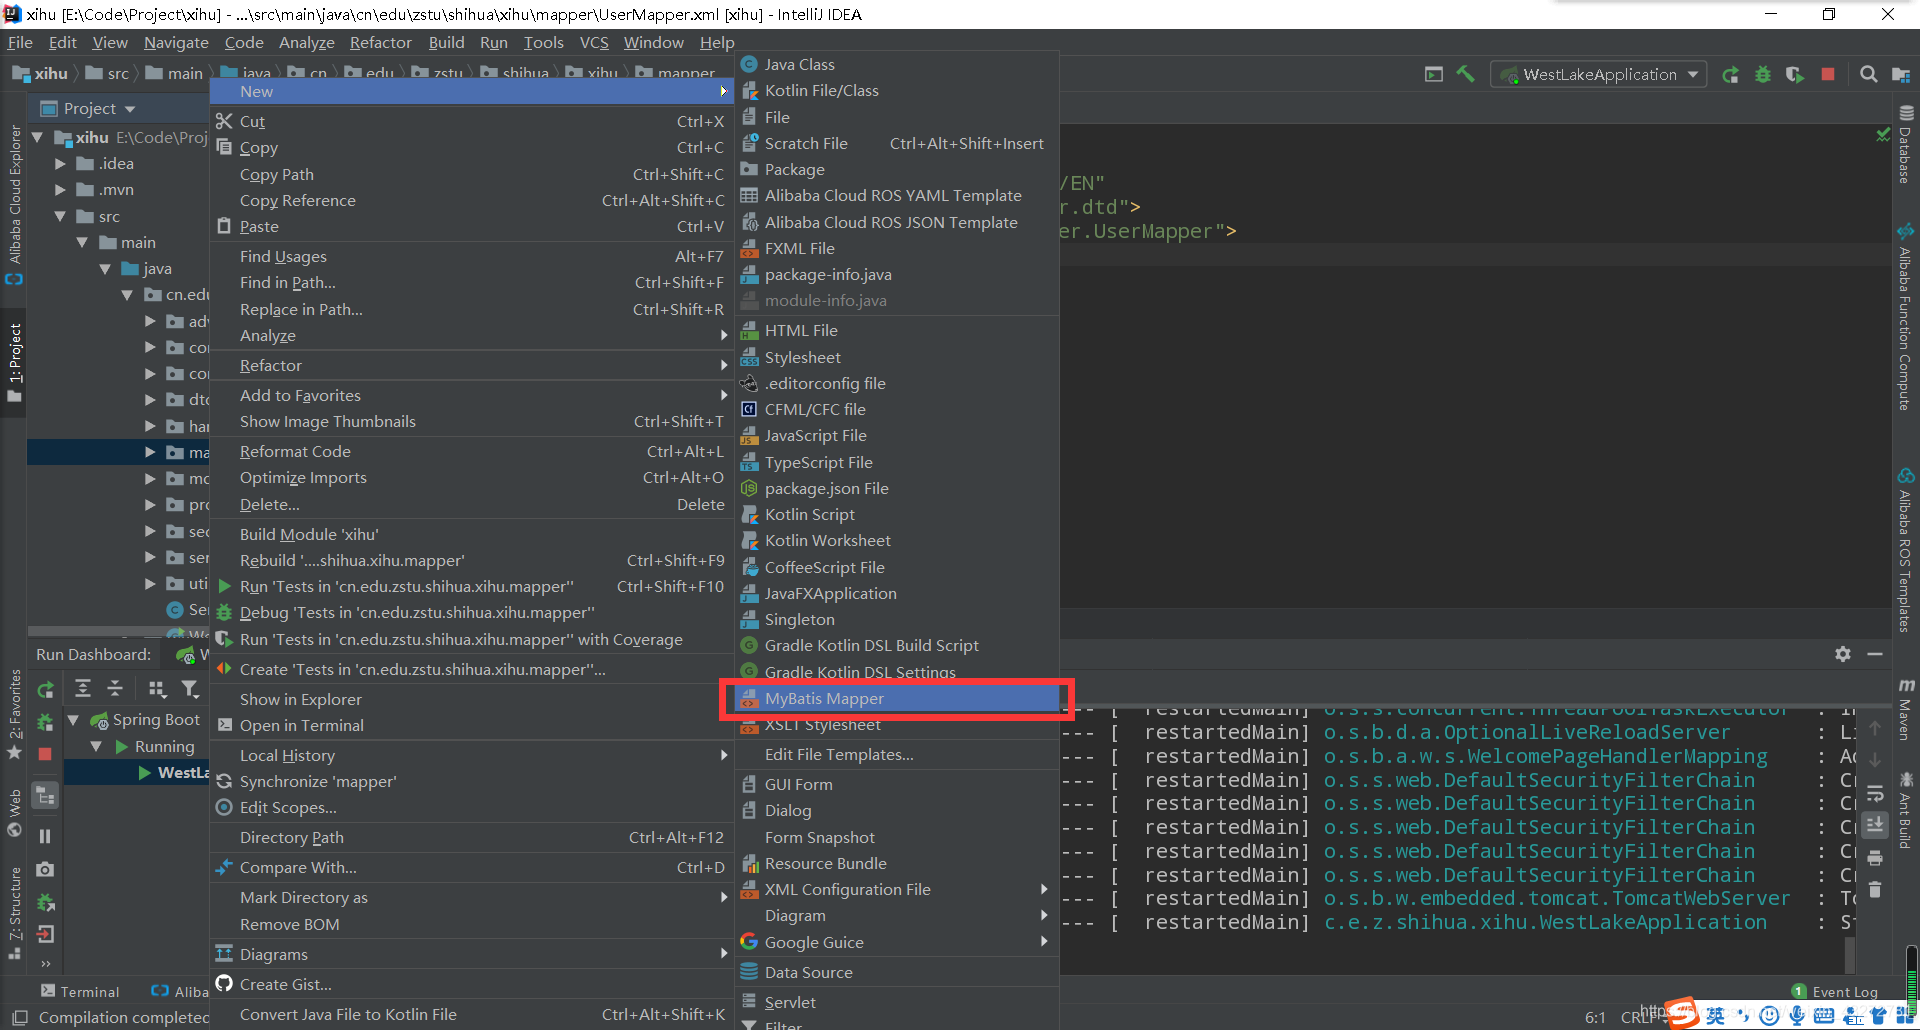This screenshot has width=1920, height=1030.
Task: Click Expand All icon in Run Dashboard
Action: (83, 688)
